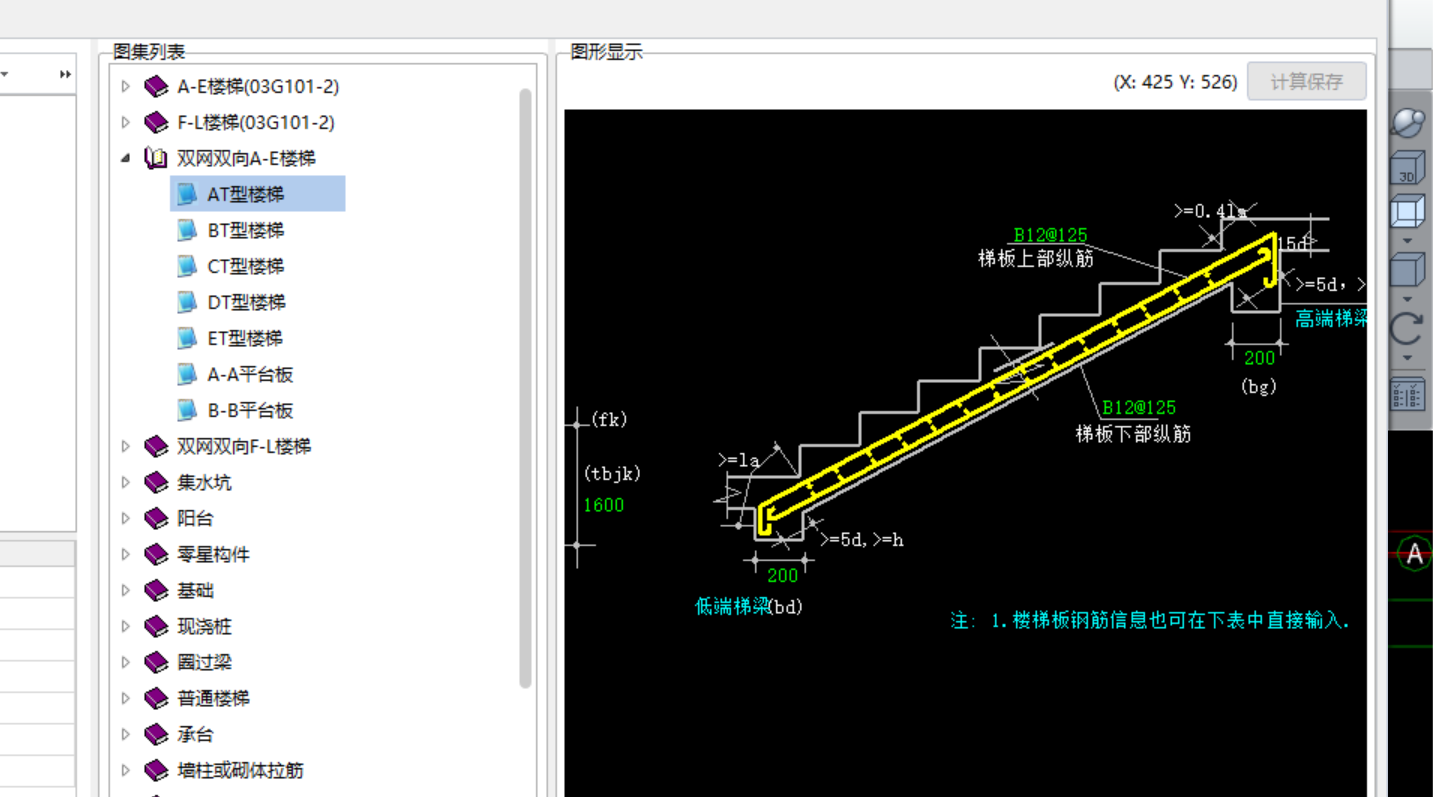Viewport: 1433px width, 797px height.
Task: Expand the 阳台 node
Action: [125, 519]
